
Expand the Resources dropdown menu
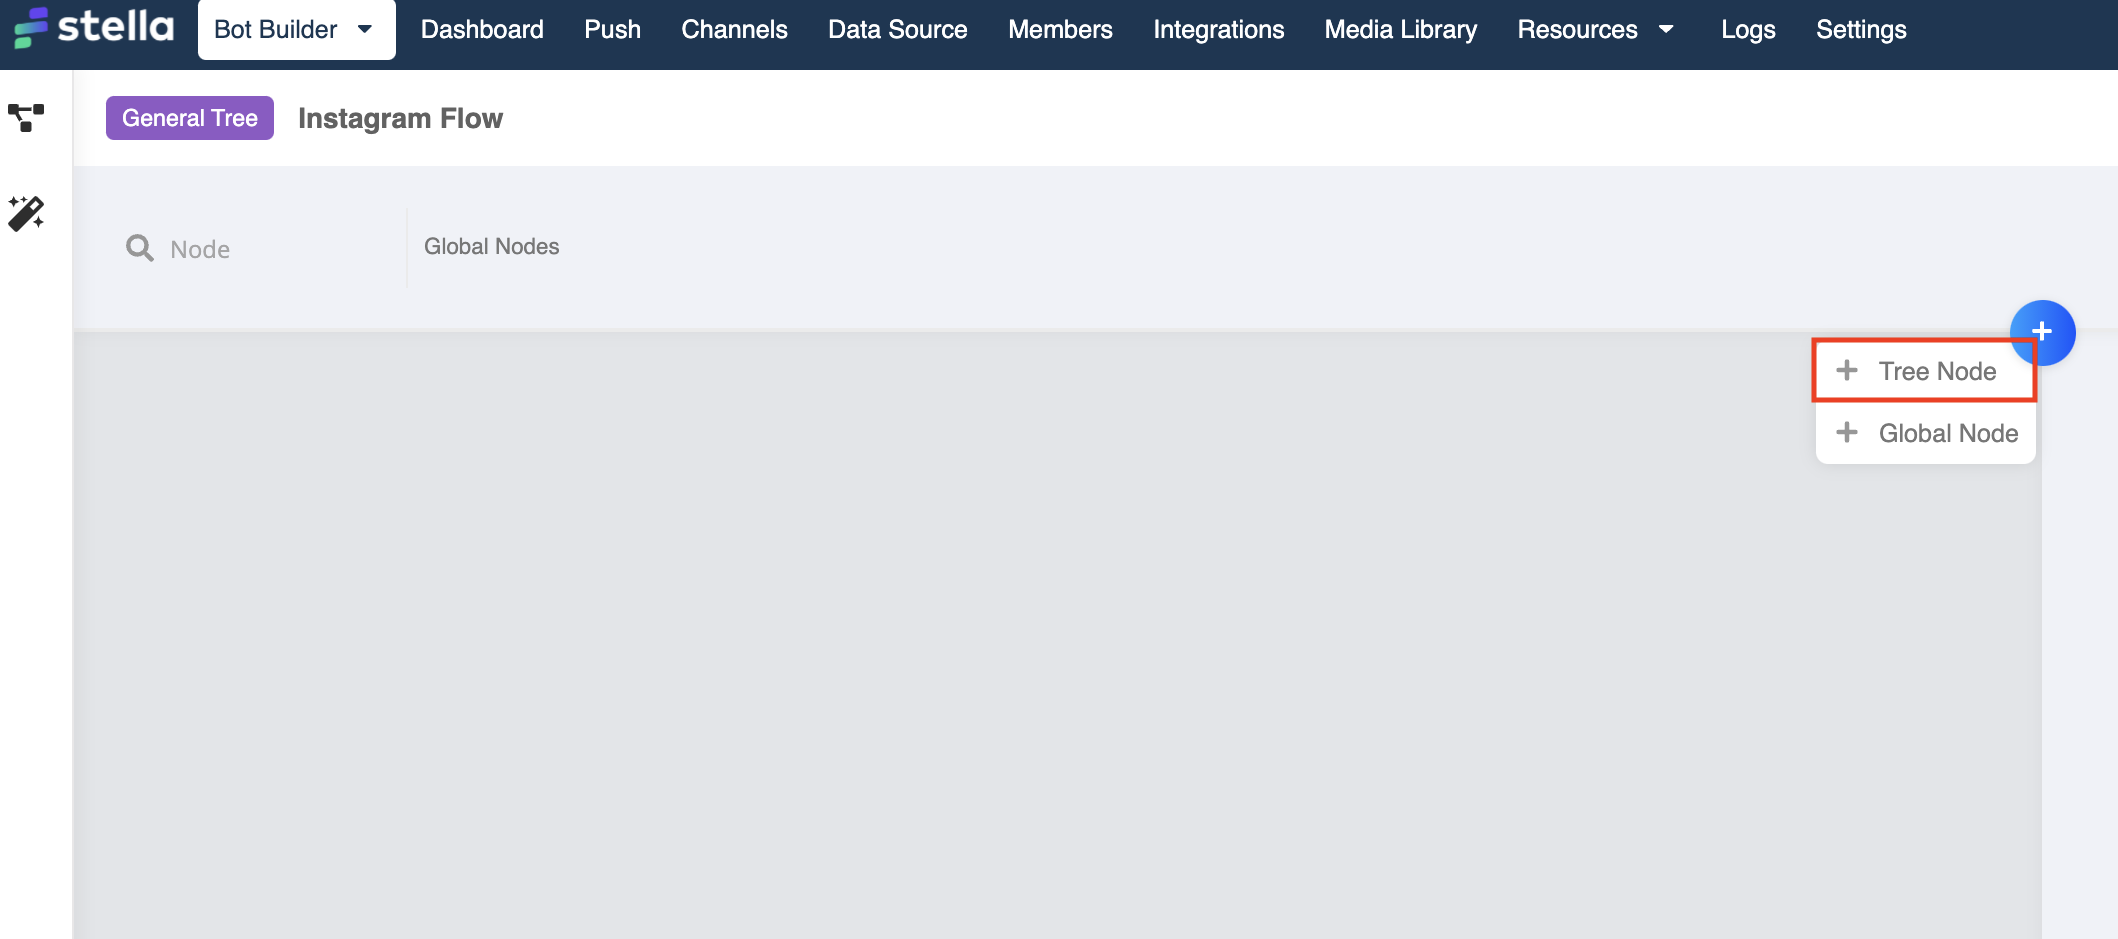pos(1596,29)
